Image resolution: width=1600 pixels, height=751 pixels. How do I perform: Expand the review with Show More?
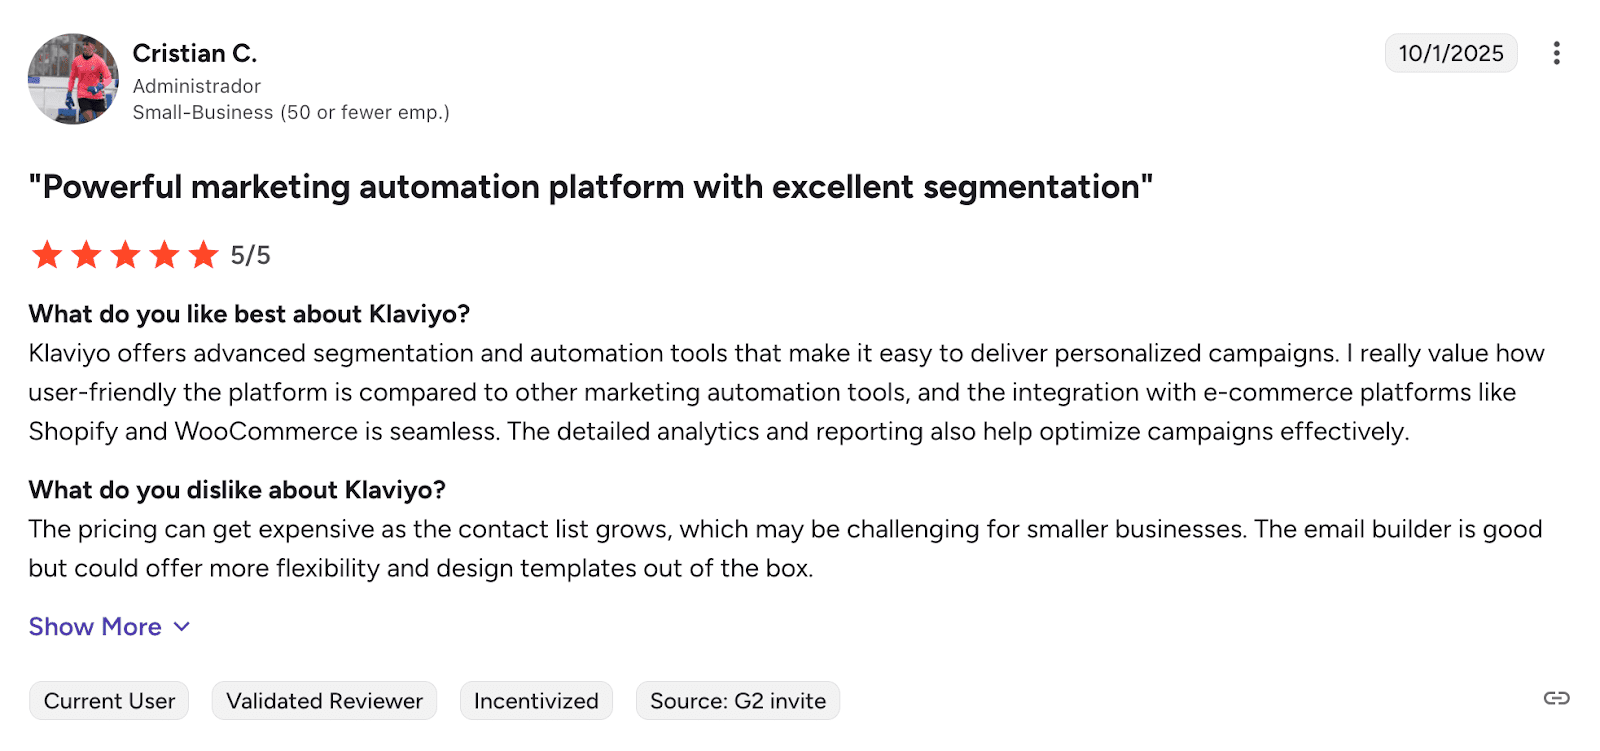95,627
